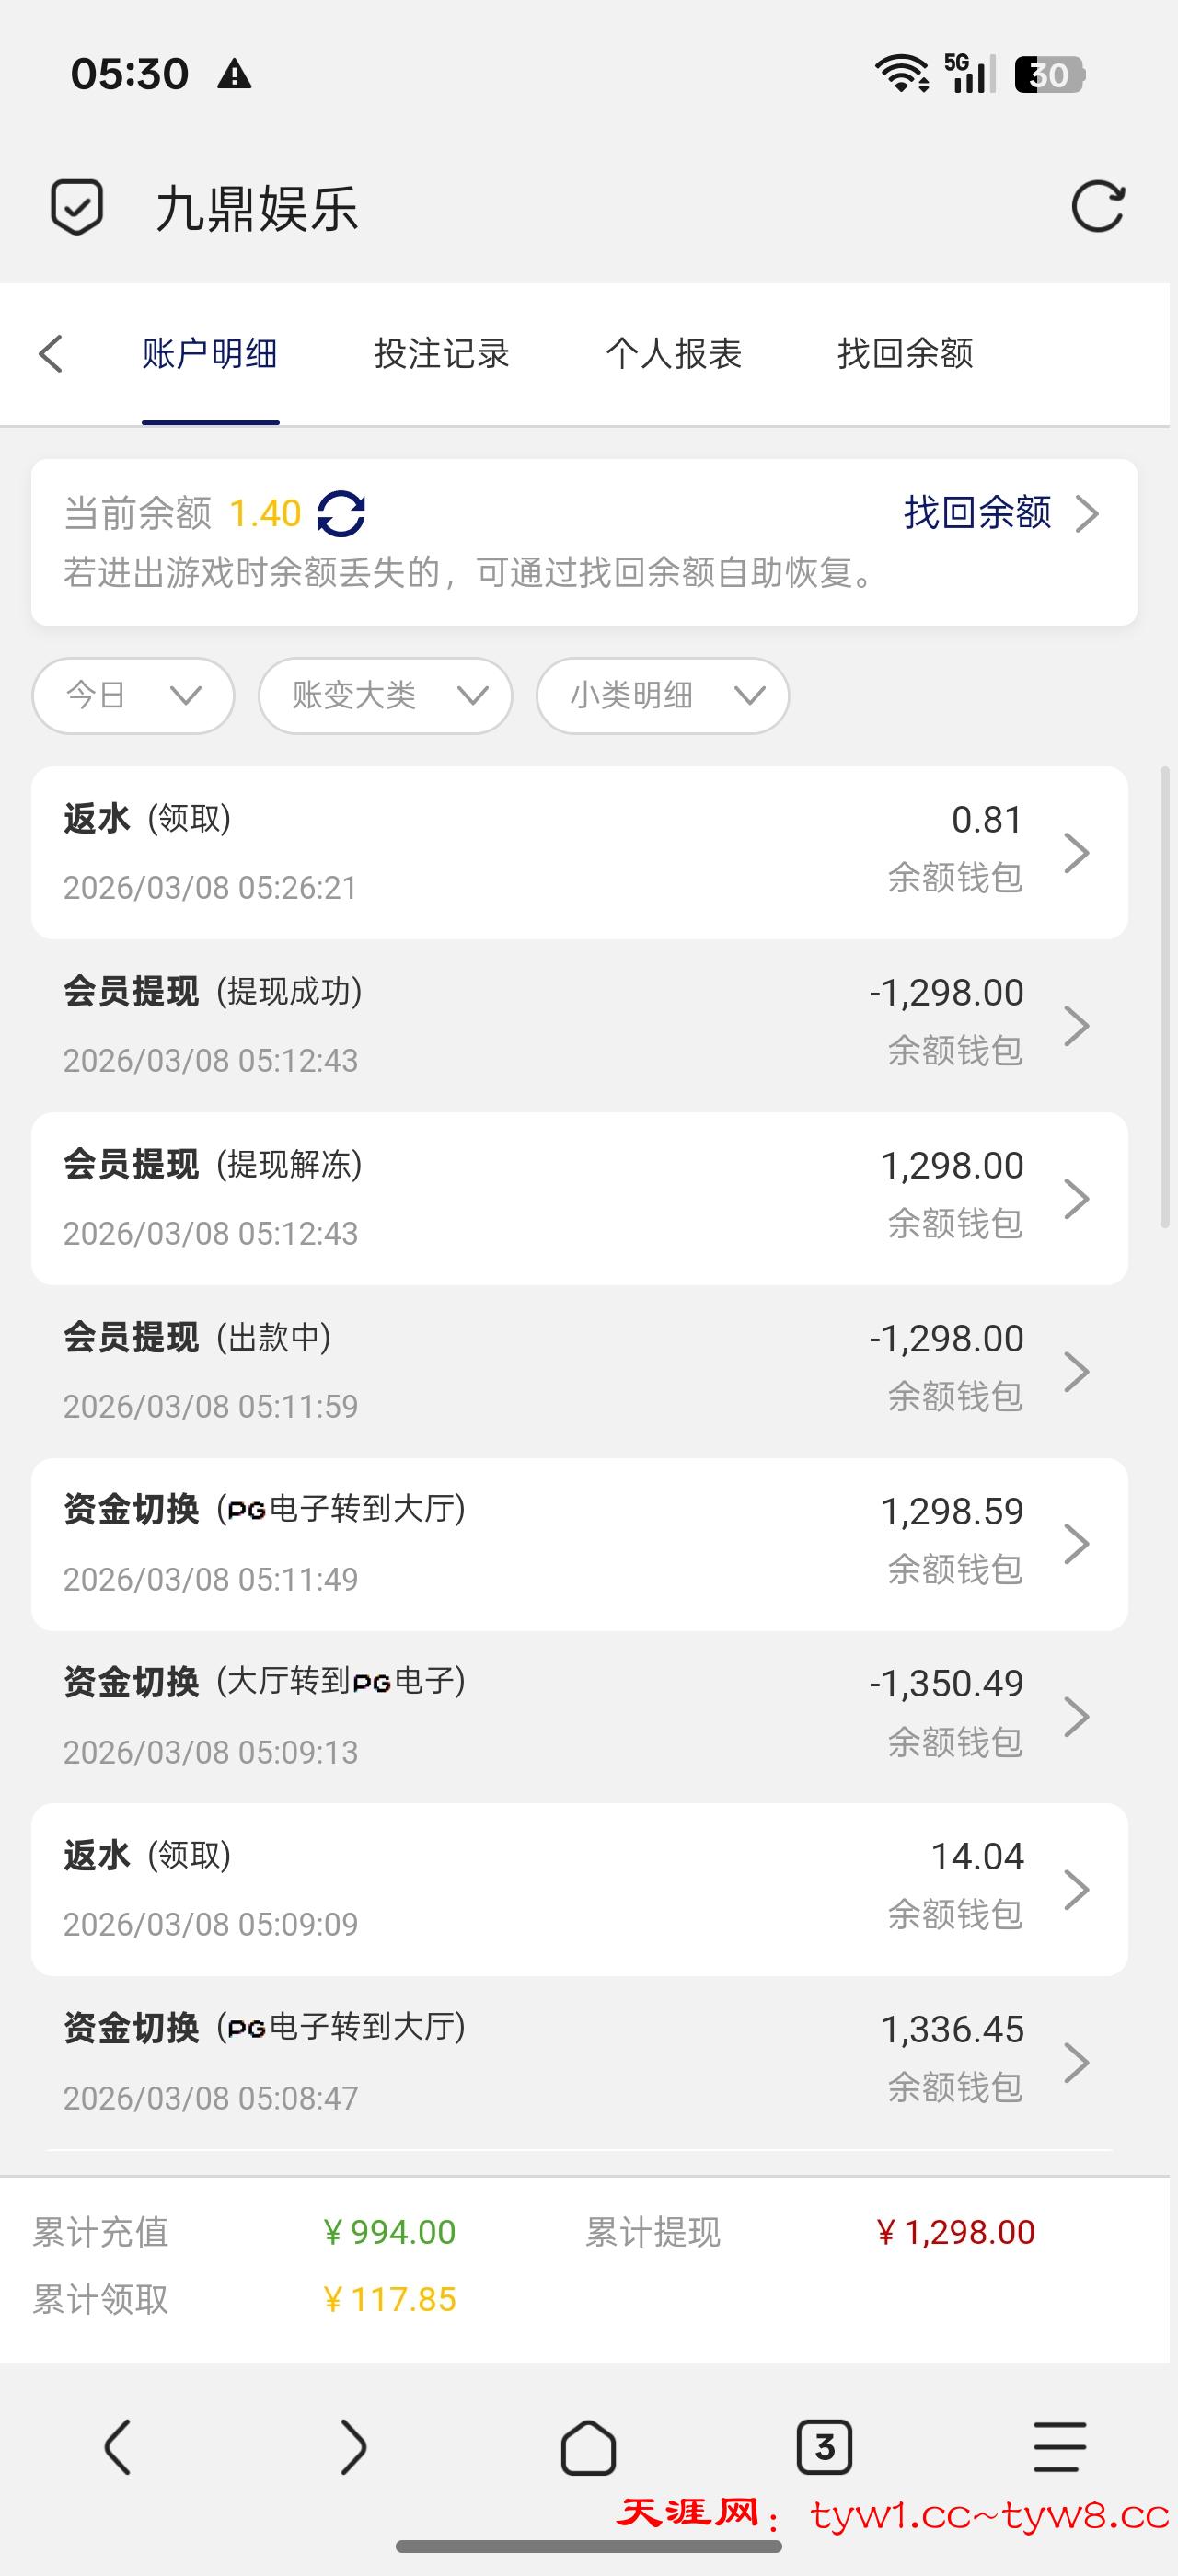Go back using browser bottom back arrow

point(118,2447)
